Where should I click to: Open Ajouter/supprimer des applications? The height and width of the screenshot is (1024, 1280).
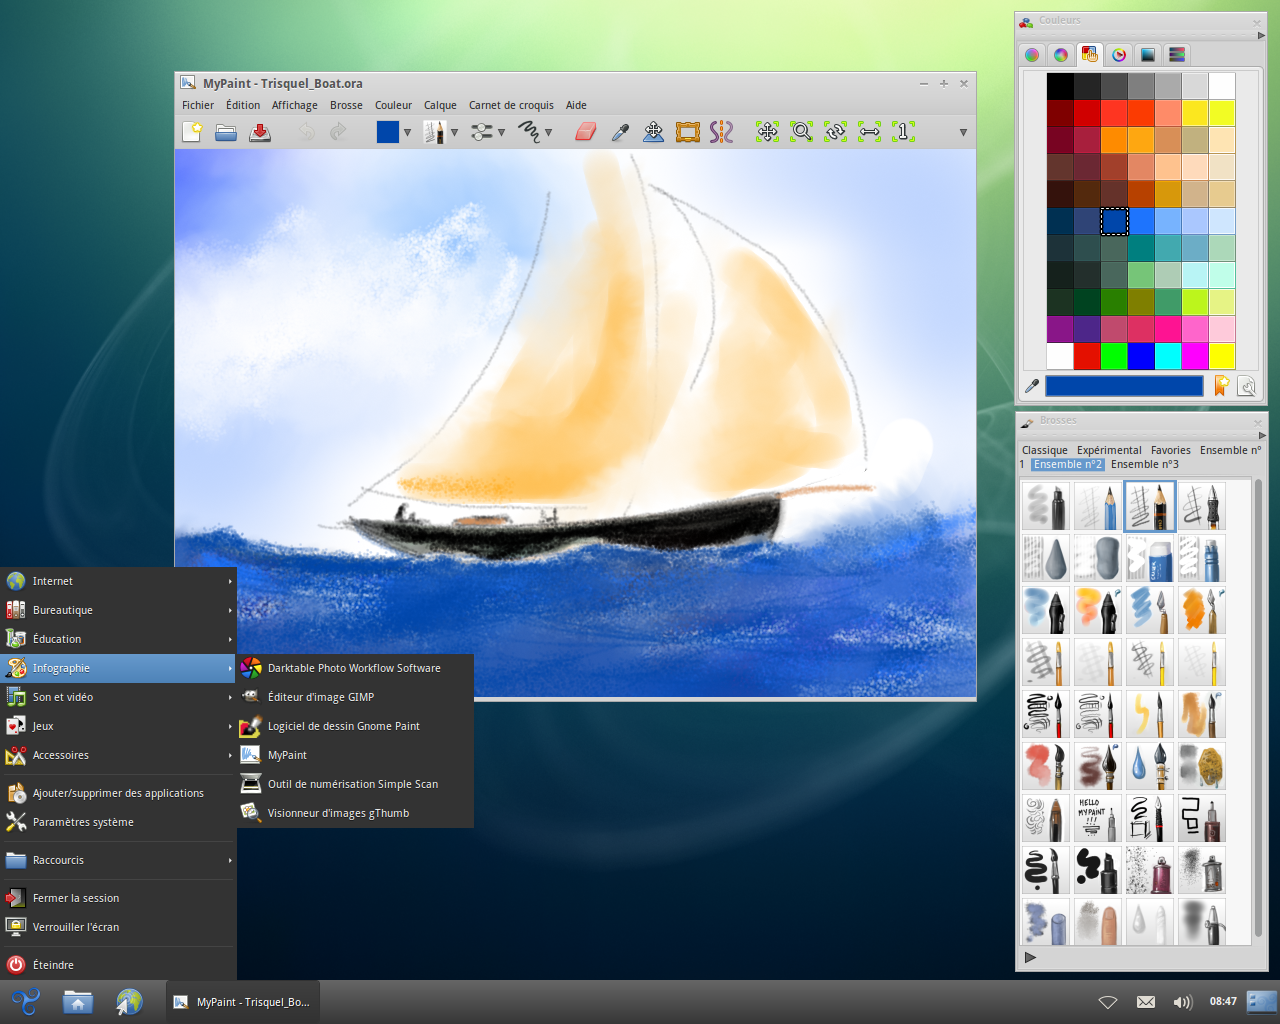tap(118, 793)
